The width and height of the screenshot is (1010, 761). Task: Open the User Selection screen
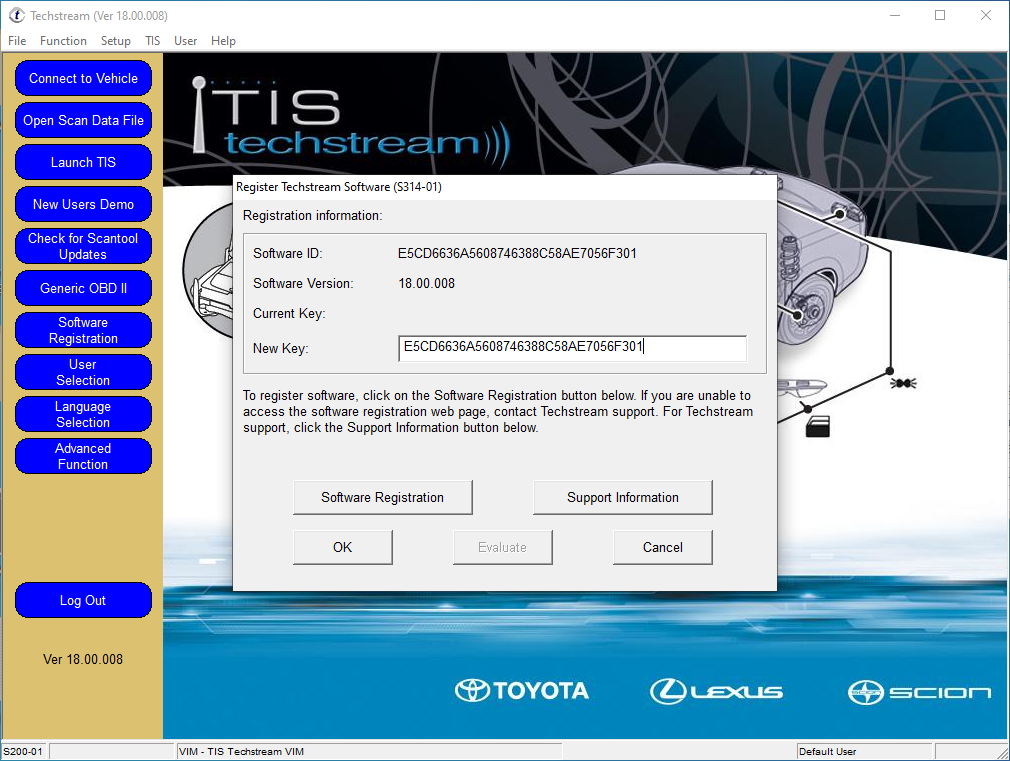(83, 372)
